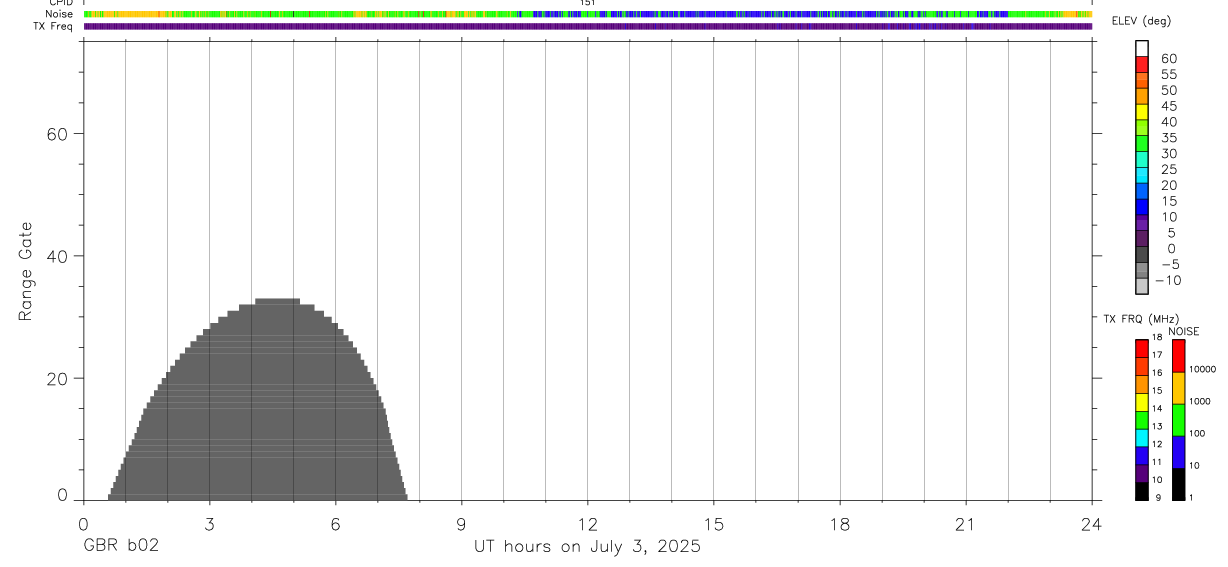This screenshot has height=567, width=1228.
Task: Click the colored Noise strip above the plot
Action: [x=588, y=14]
